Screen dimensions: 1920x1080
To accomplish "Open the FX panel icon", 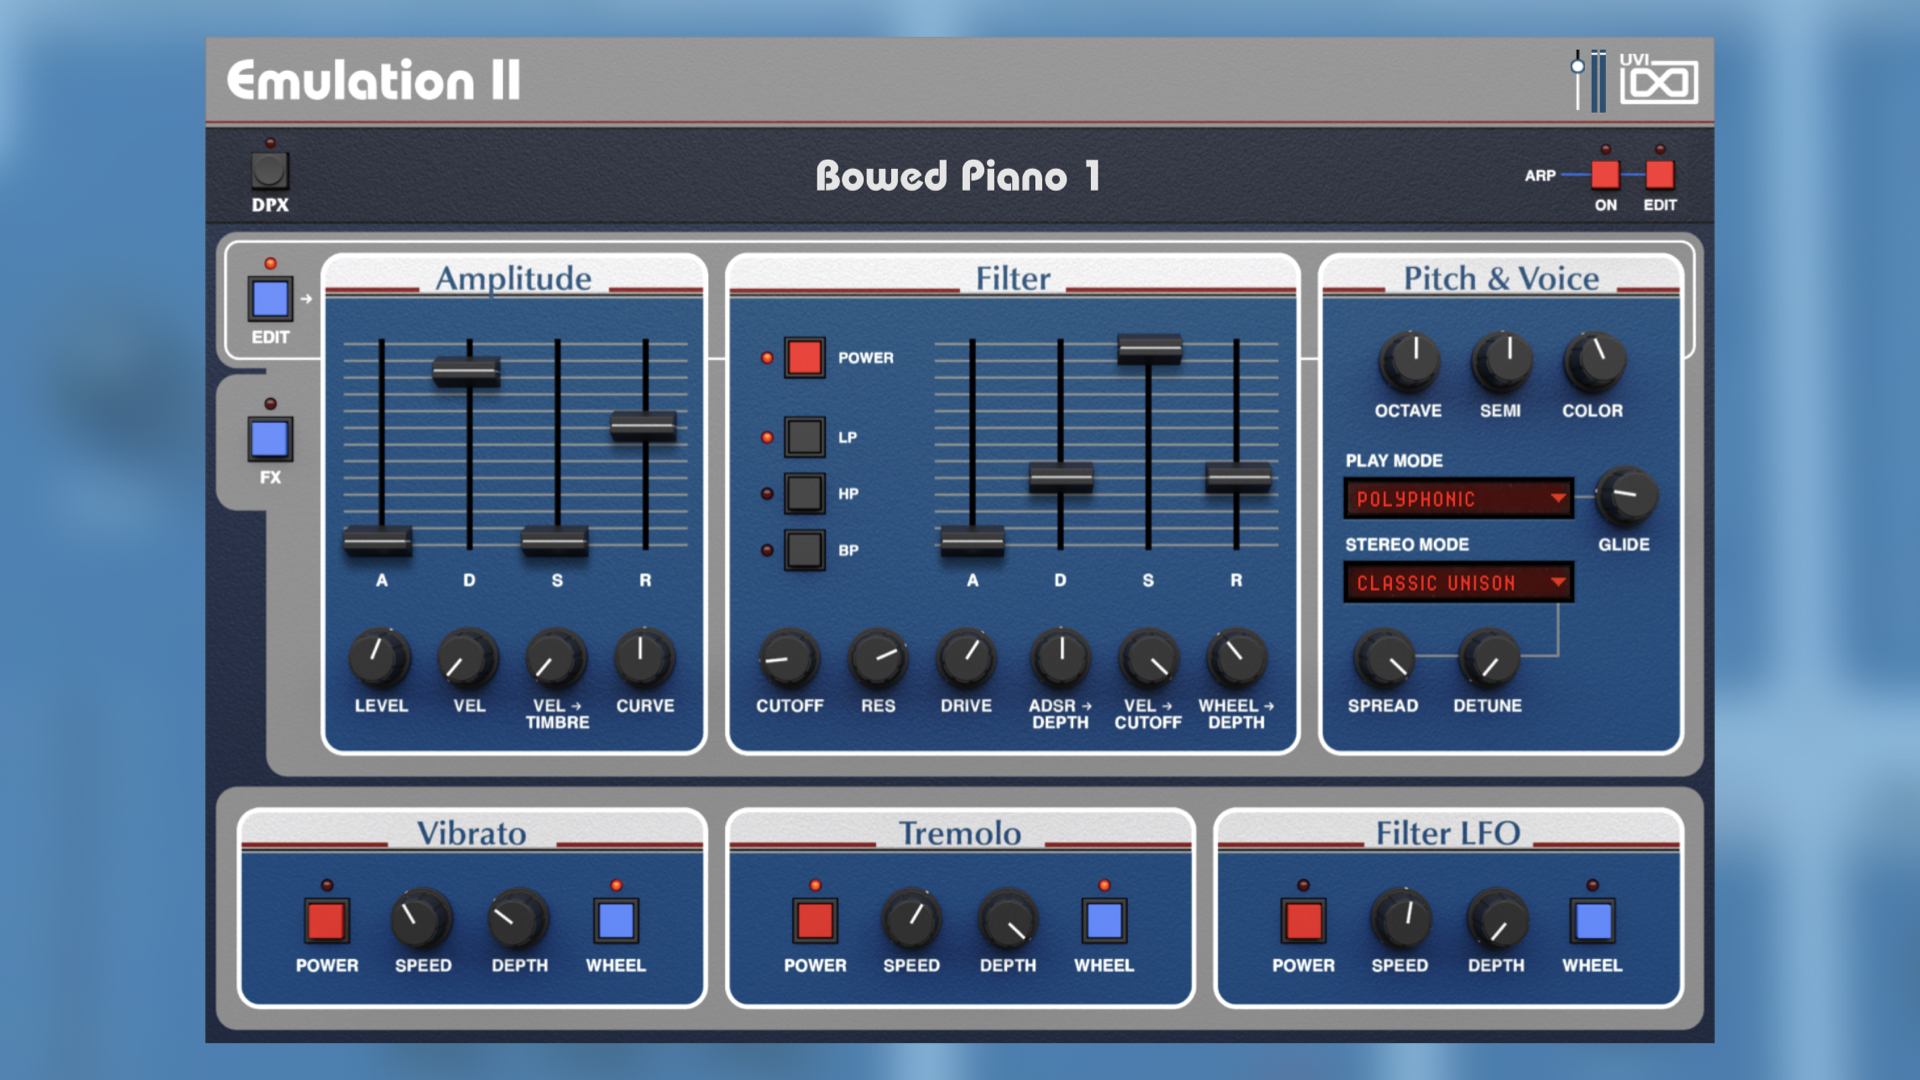I will (268, 438).
